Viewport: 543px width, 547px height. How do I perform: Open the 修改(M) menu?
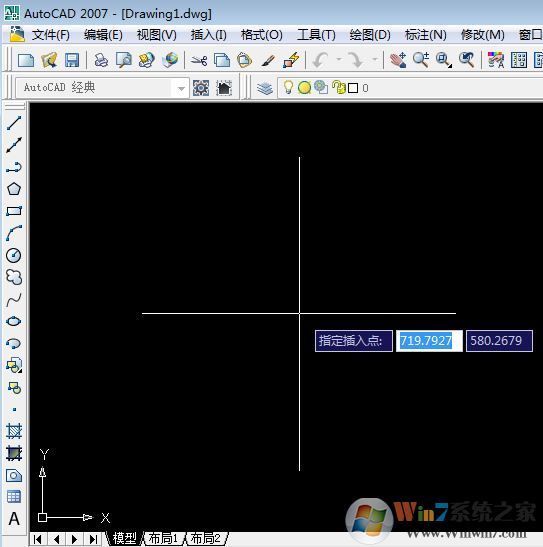[483, 35]
